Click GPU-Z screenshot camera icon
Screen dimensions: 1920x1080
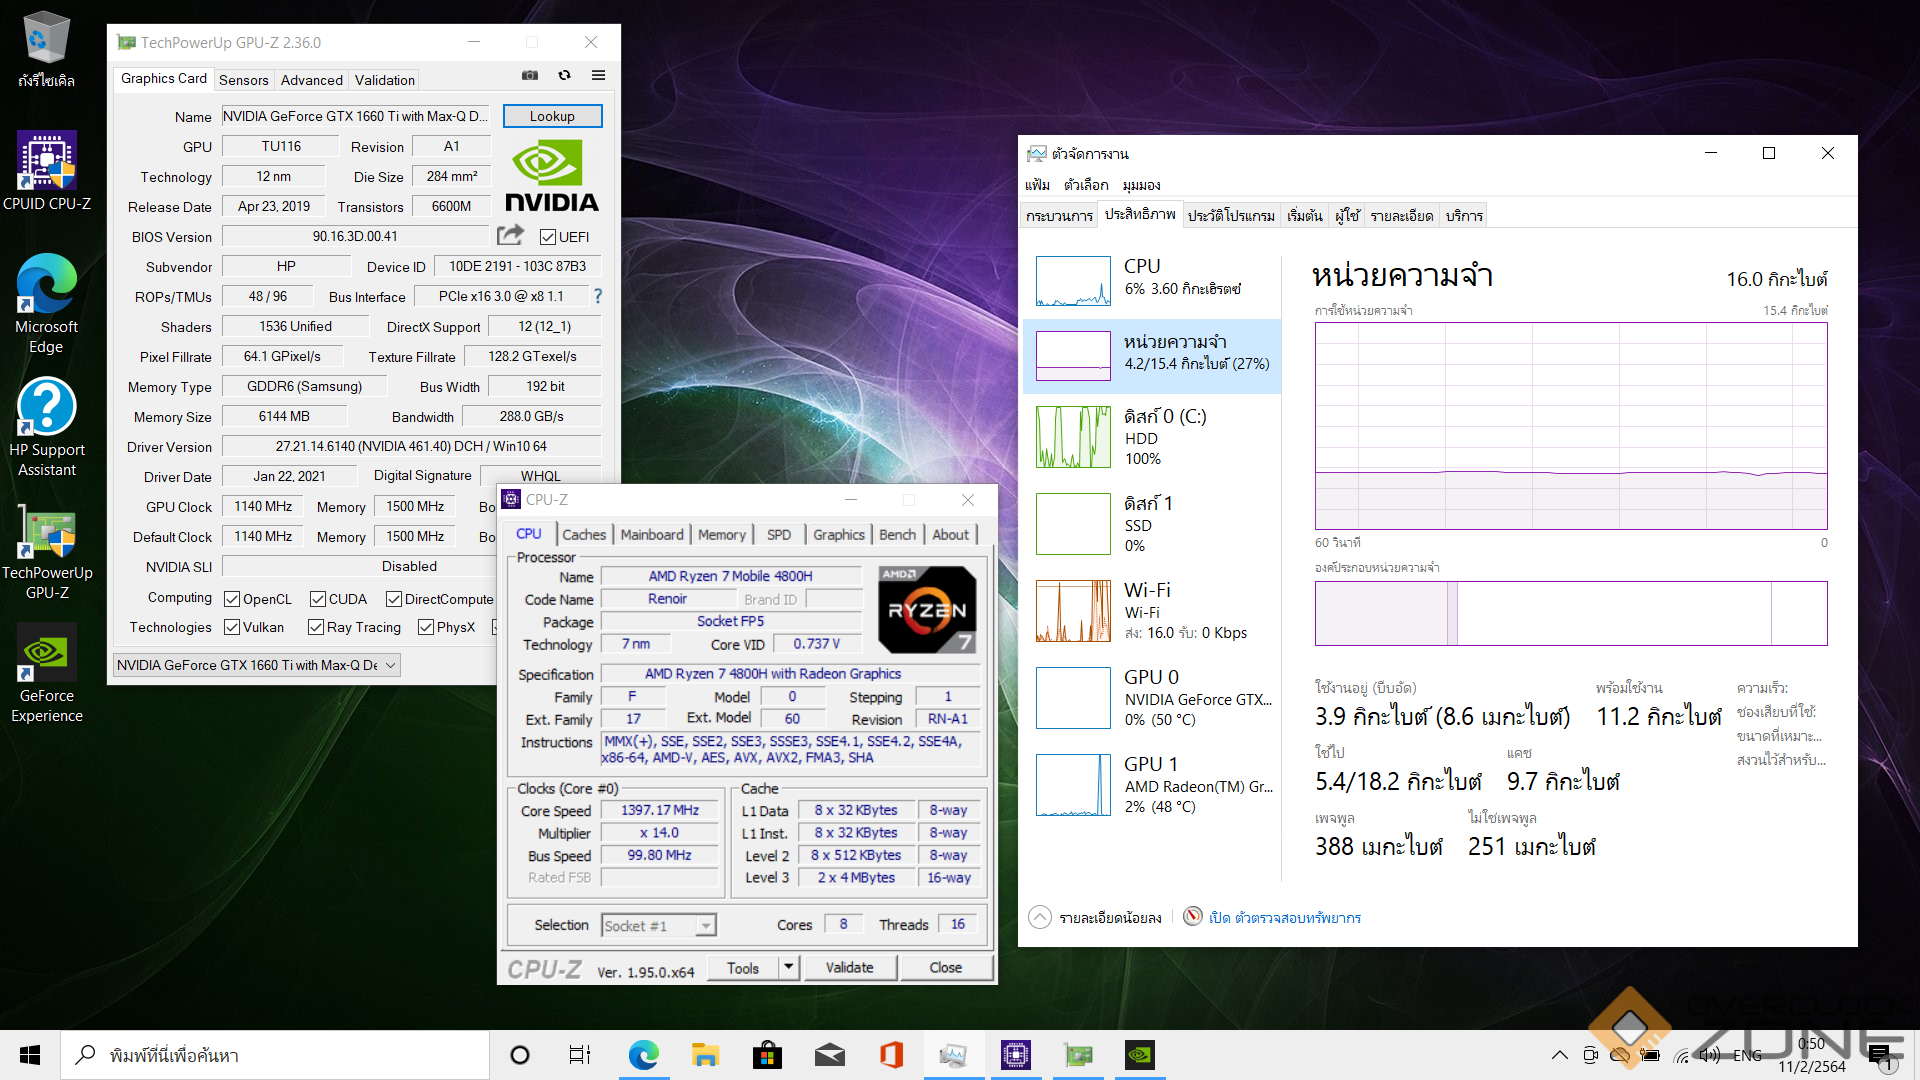pos(530,76)
